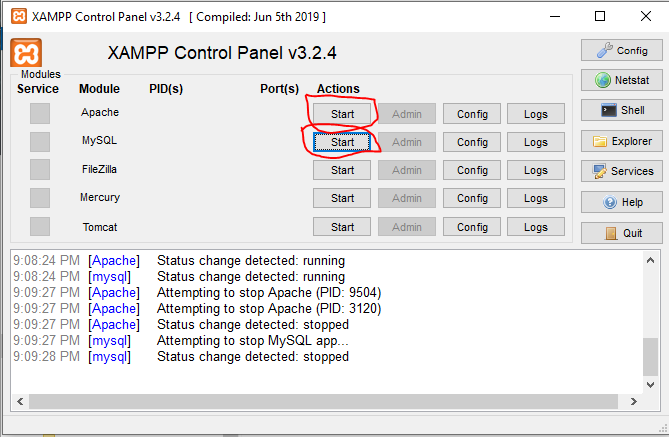Open Config with the wrench icon
Viewport: 669px width, 437px height.
pos(622,50)
